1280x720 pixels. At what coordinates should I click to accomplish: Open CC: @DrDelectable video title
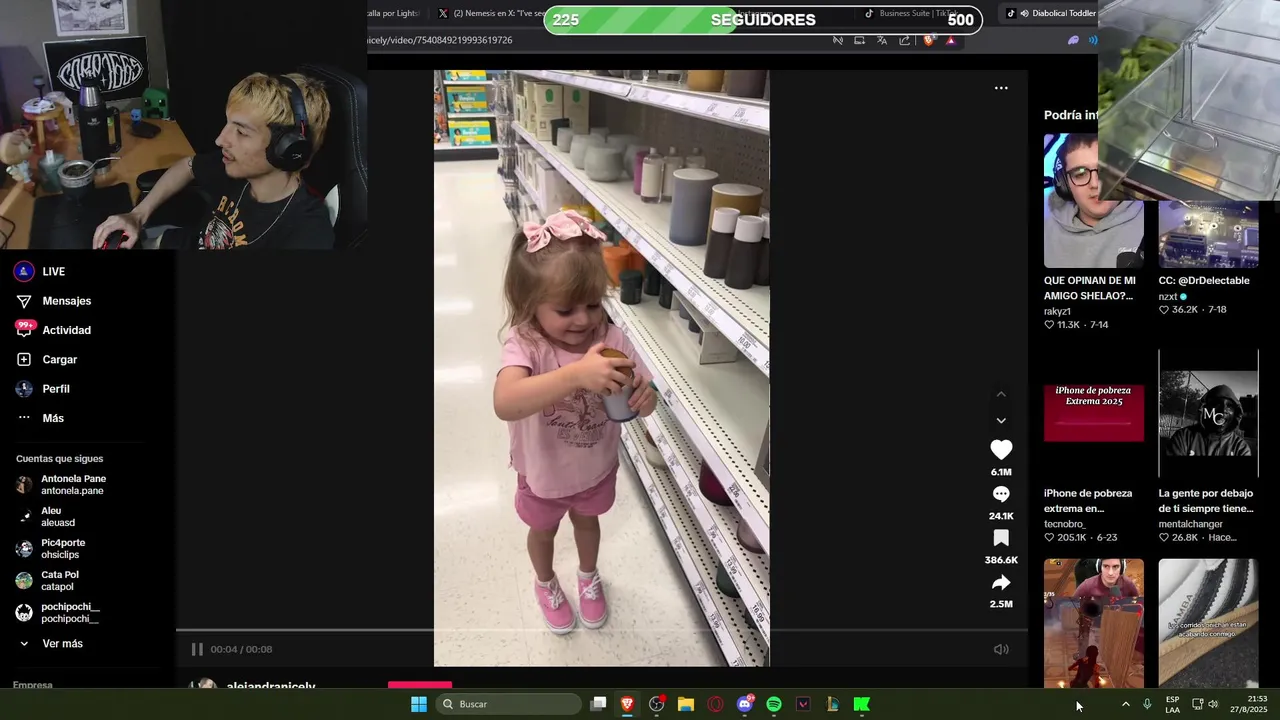pos(1204,281)
